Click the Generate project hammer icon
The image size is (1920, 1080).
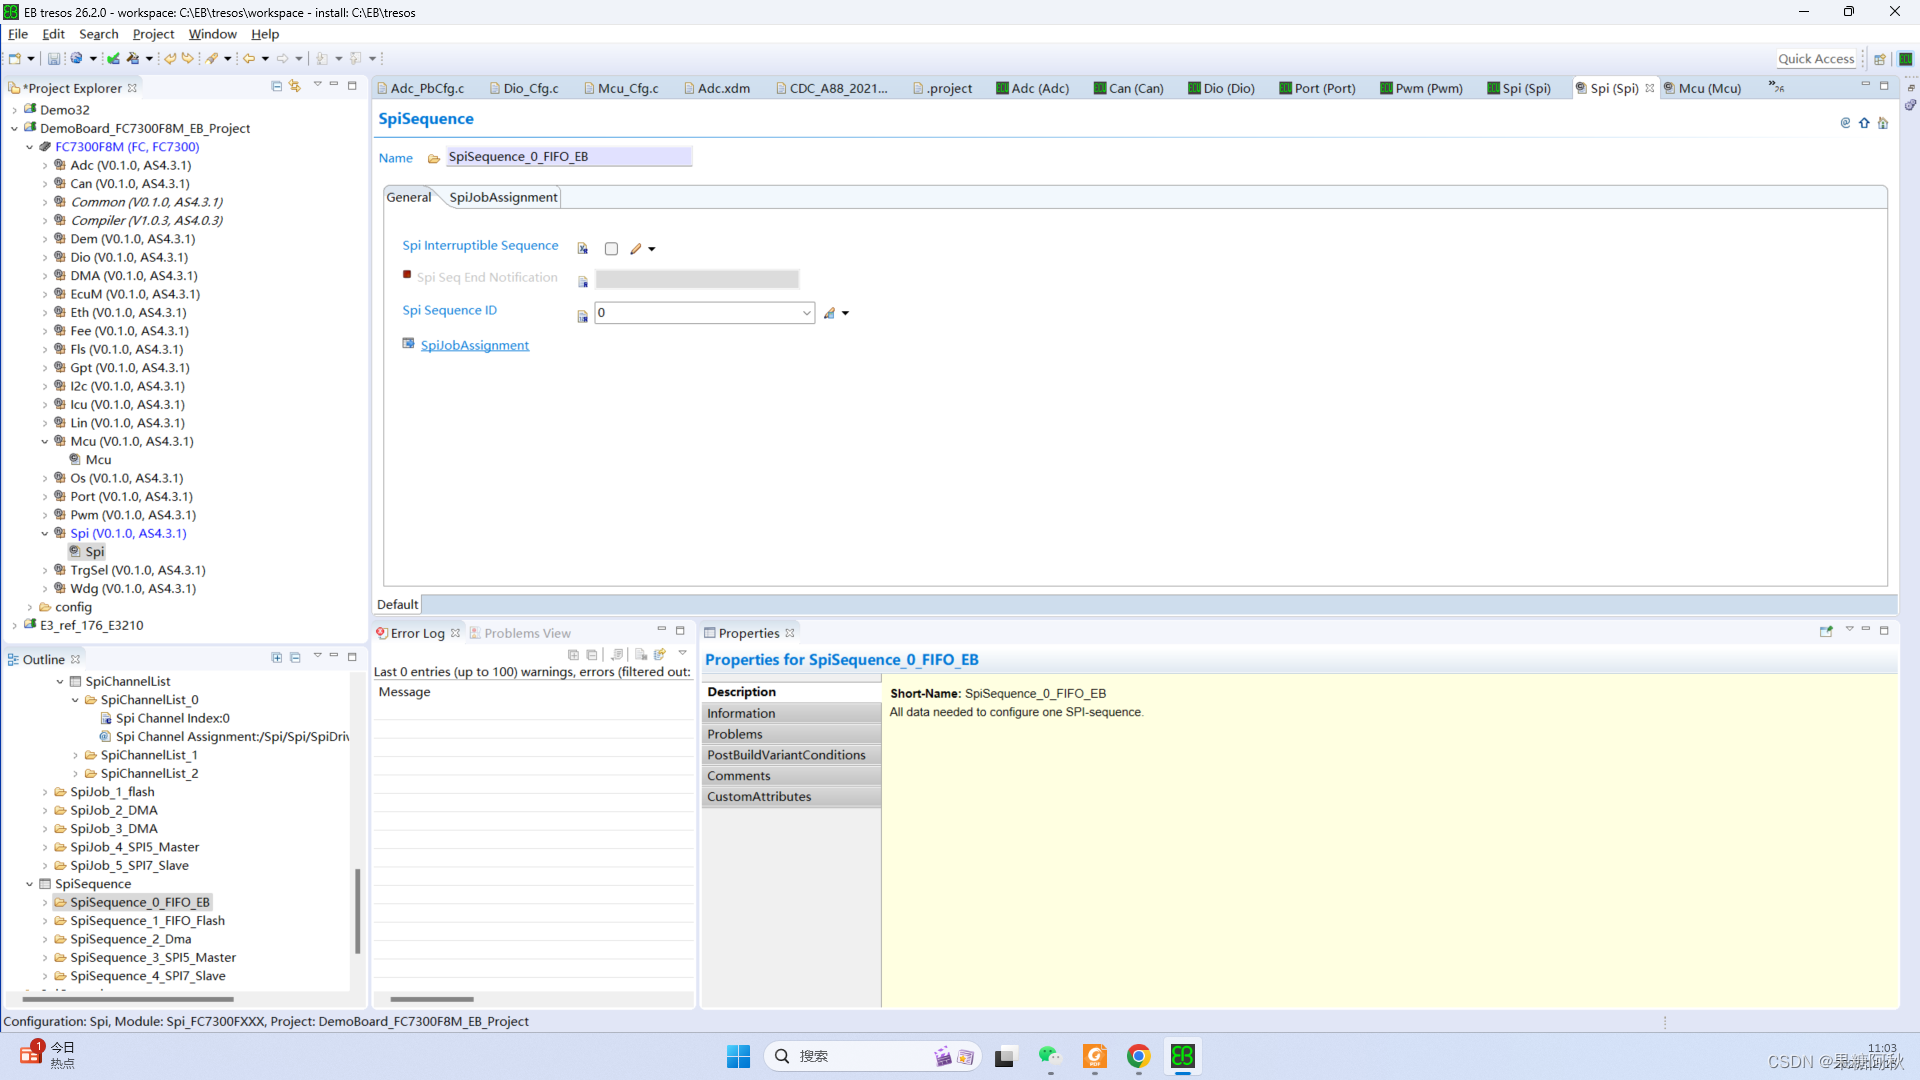tap(133, 59)
